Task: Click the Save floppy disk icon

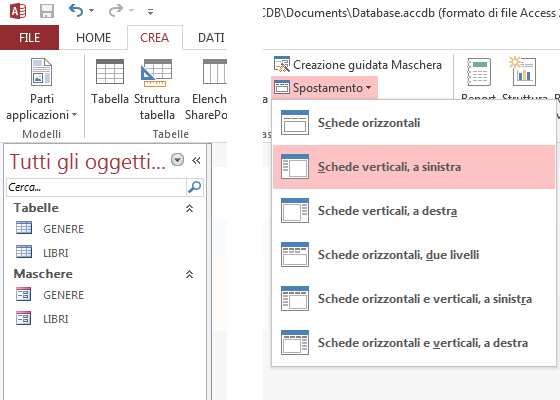Action: coord(47,11)
